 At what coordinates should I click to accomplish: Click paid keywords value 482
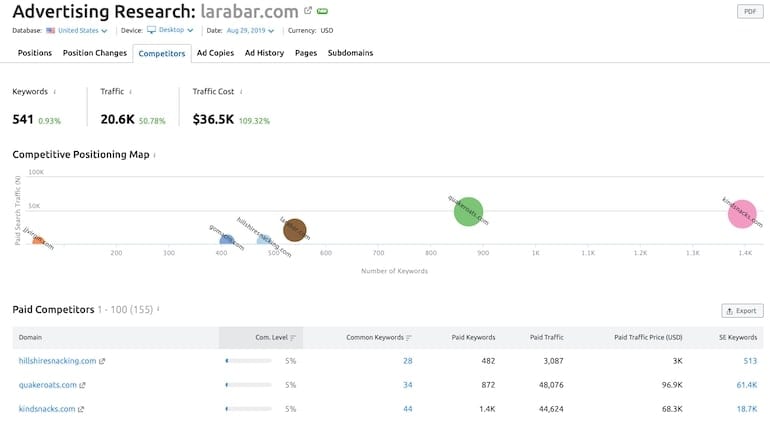click(x=488, y=361)
